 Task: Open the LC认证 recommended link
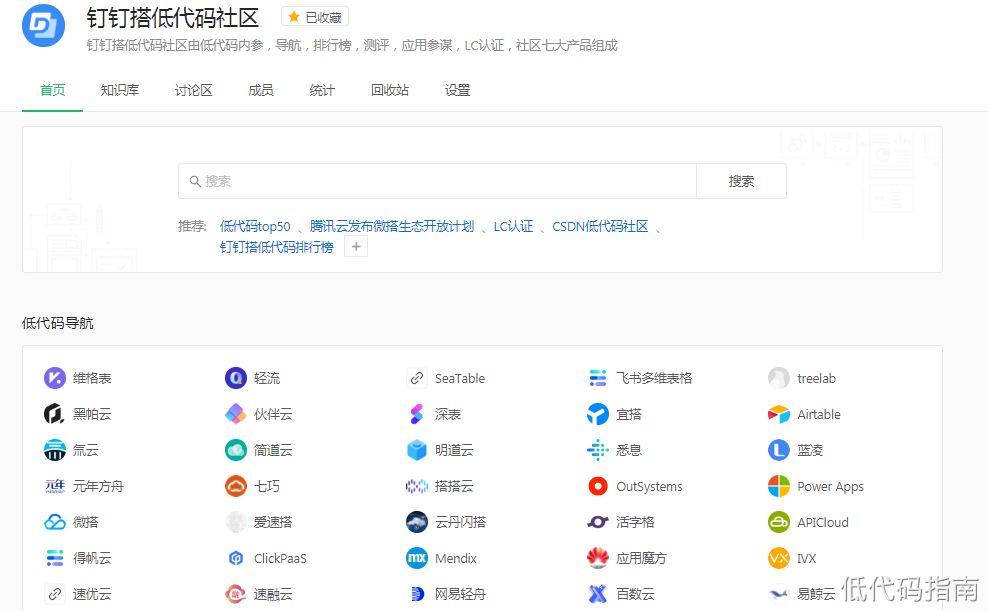pyautogui.click(x=513, y=226)
